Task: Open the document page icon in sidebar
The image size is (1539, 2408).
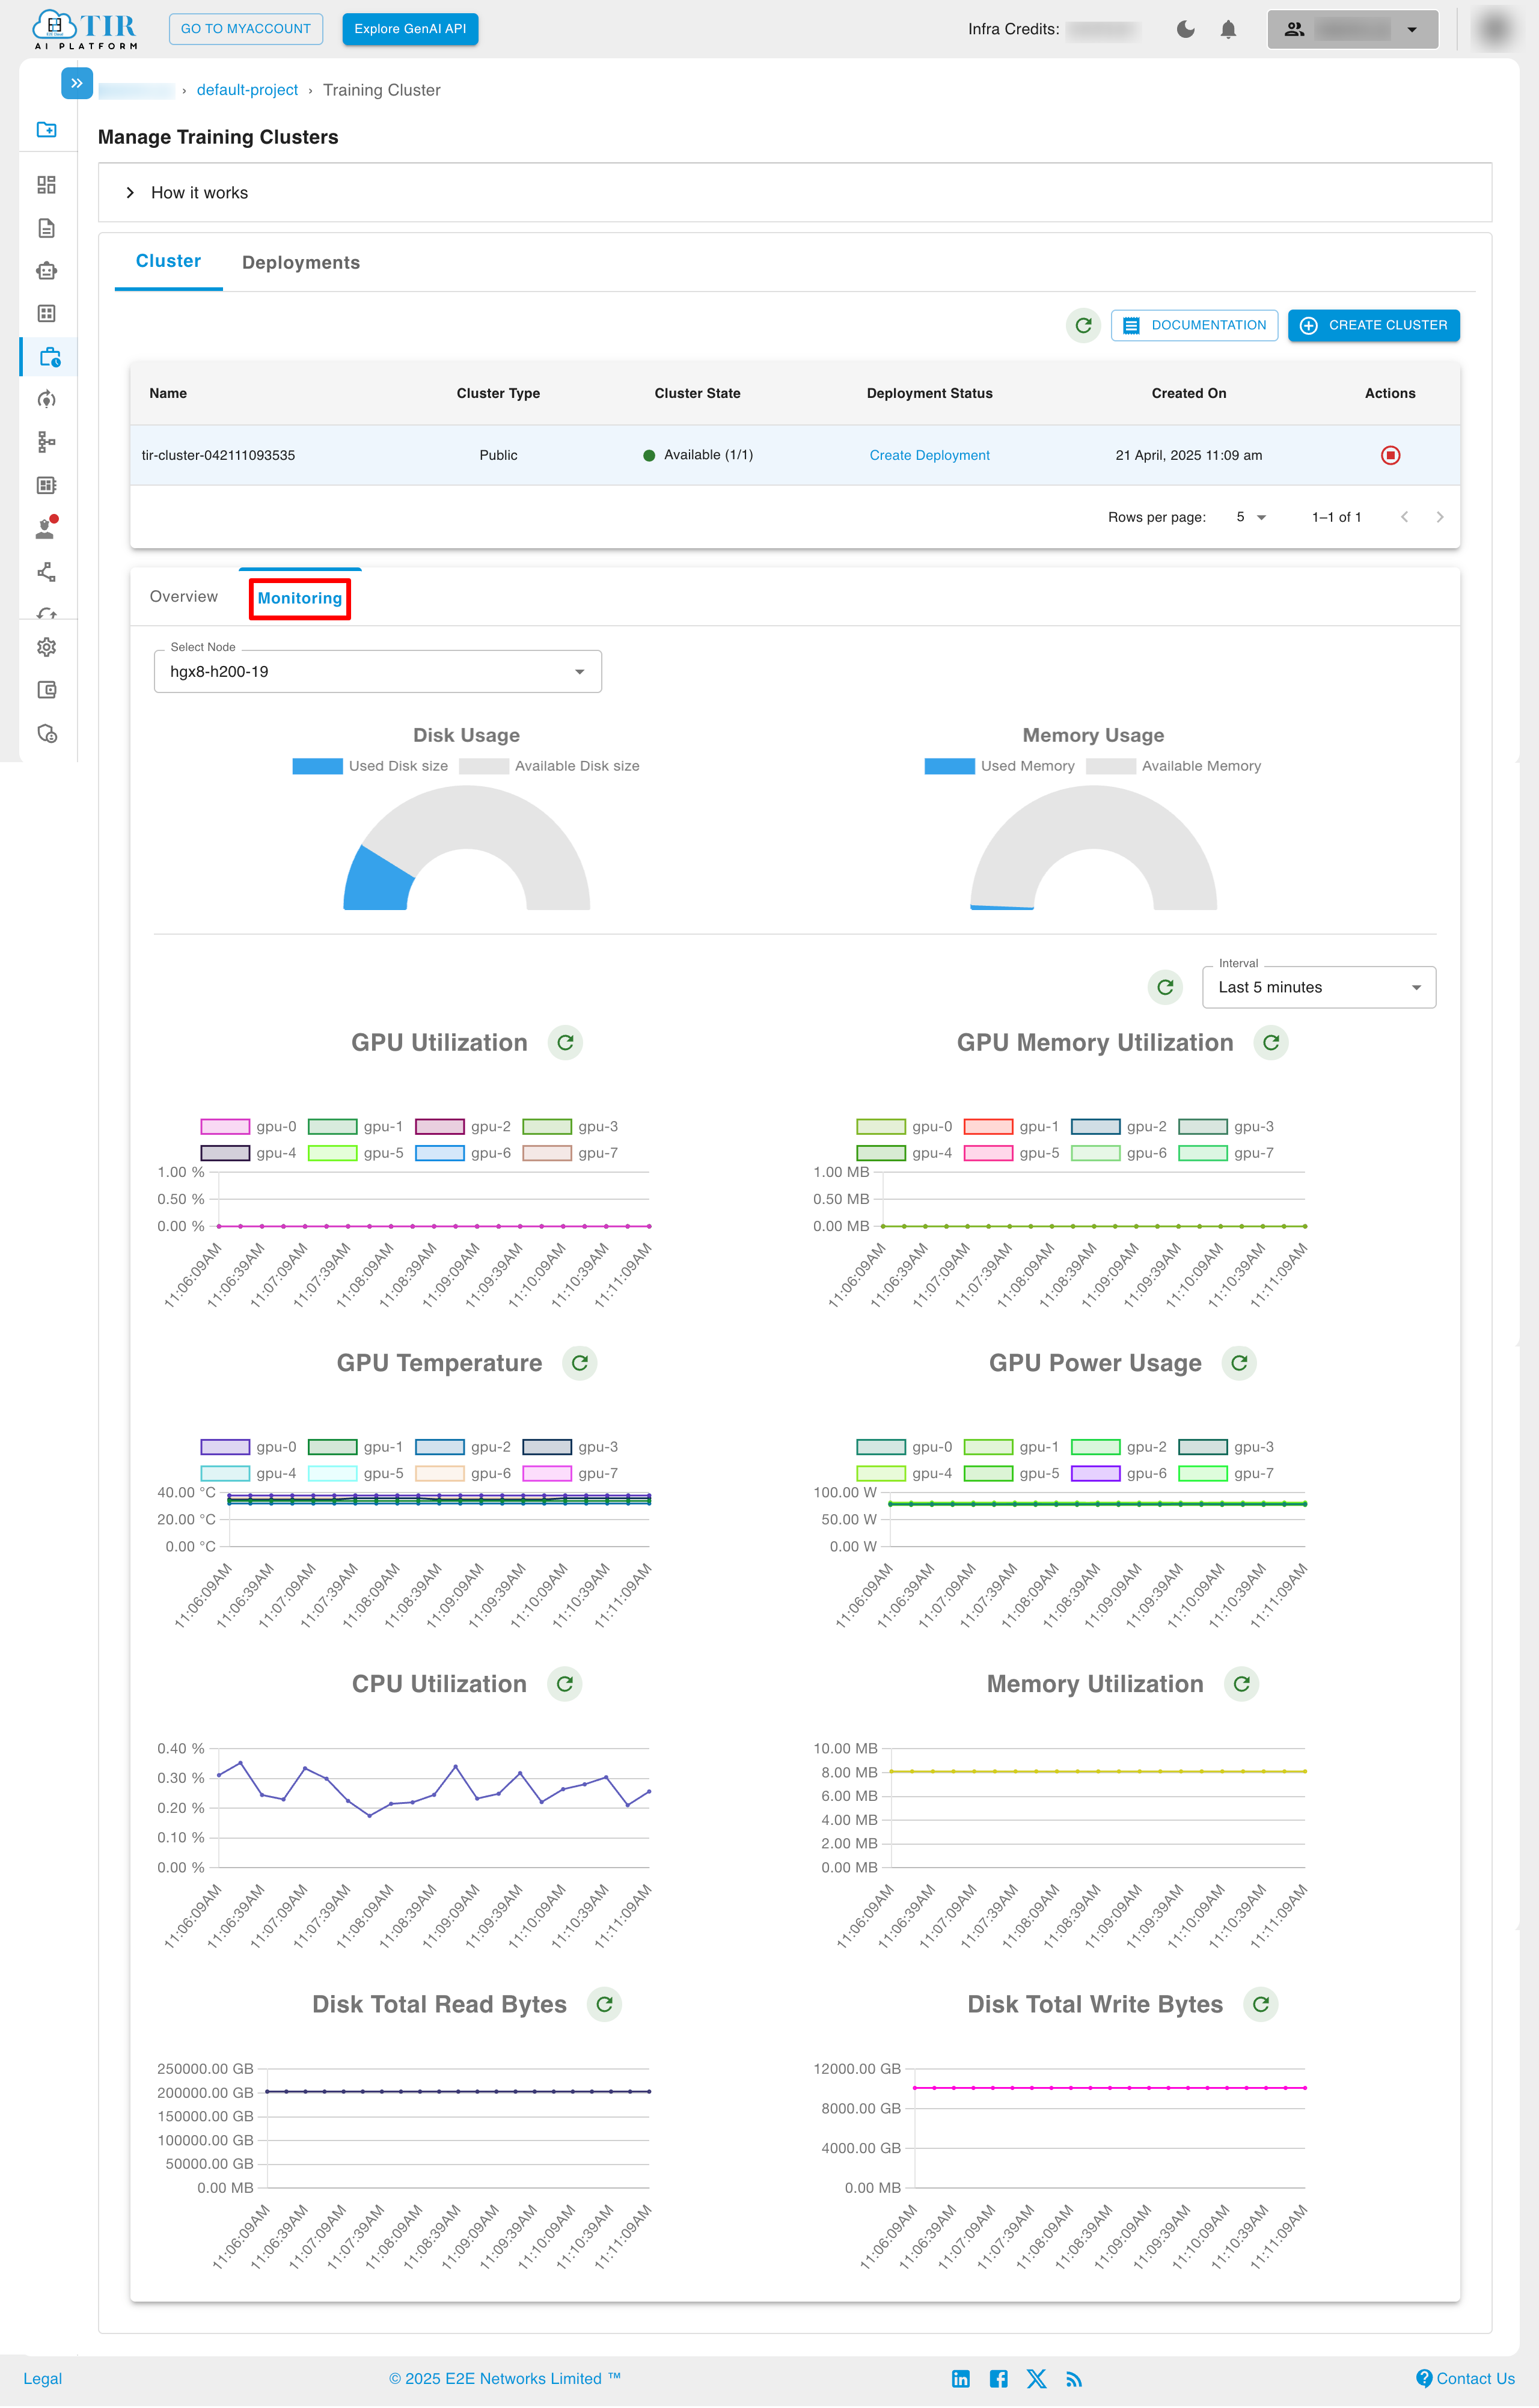Action: pyautogui.click(x=46, y=228)
